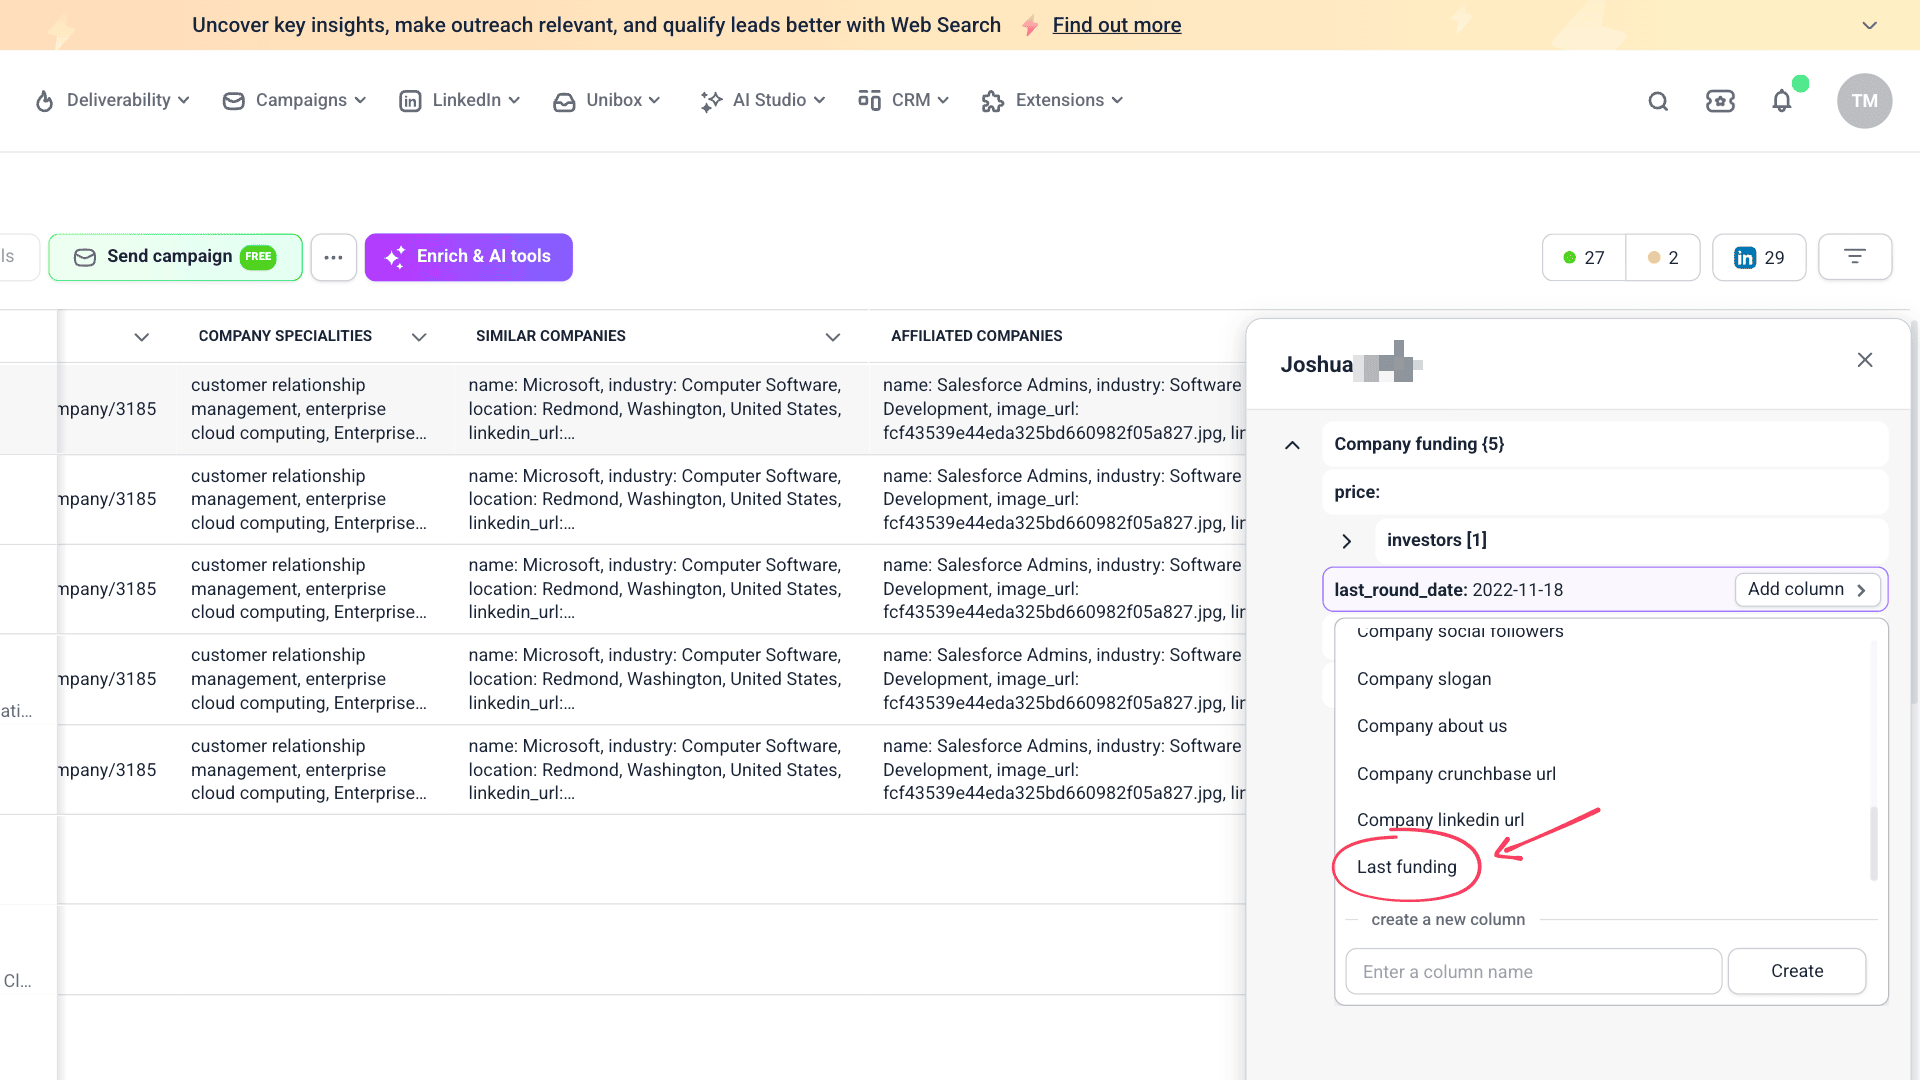This screenshot has width=1920, height=1080.
Task: Open the search icon in top bar
Action: [1658, 101]
